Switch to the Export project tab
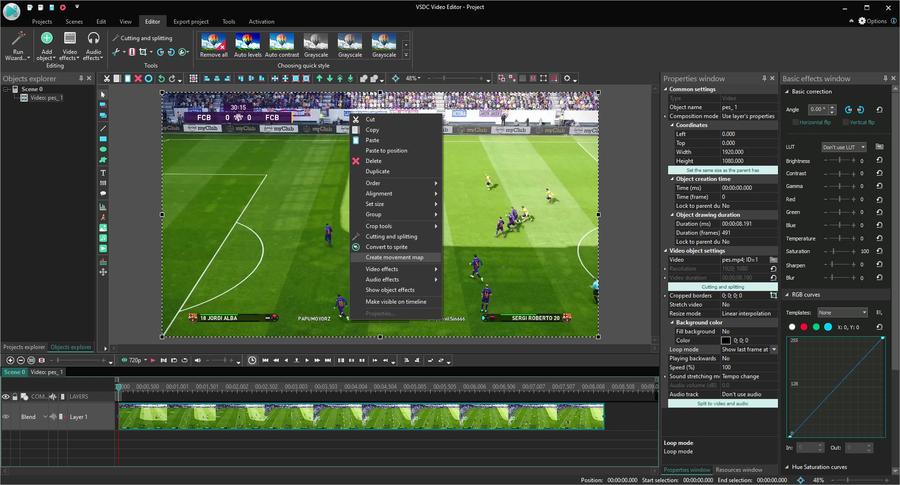 [191, 21]
